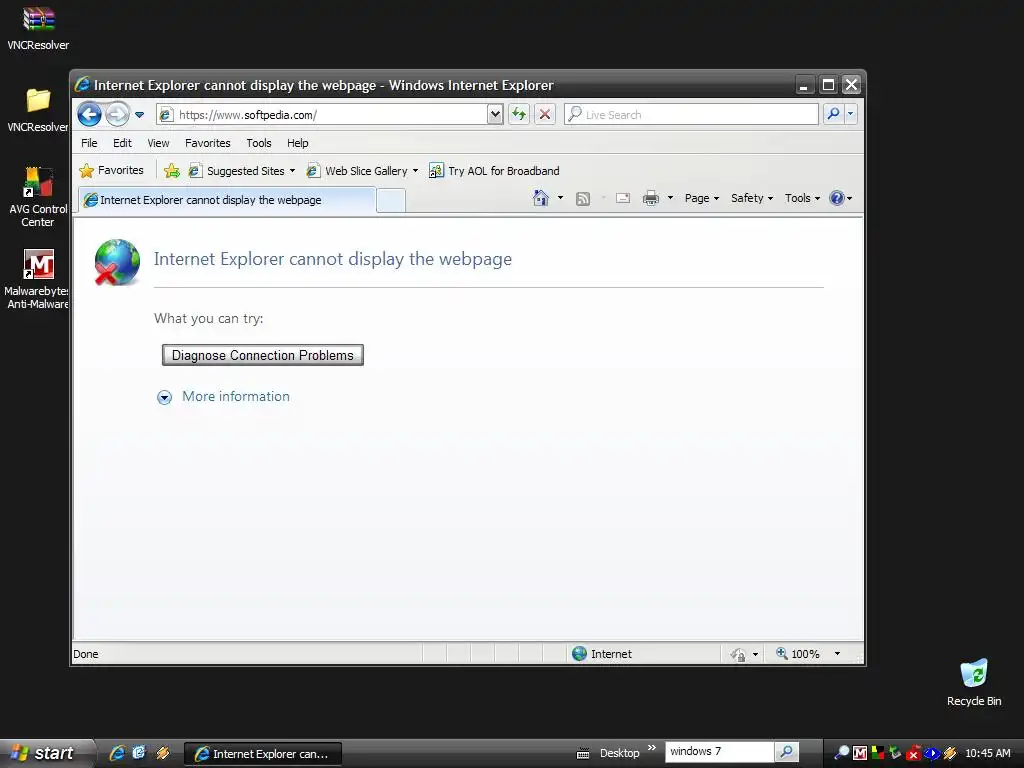
Task: Open the Help menu
Action: 297,143
